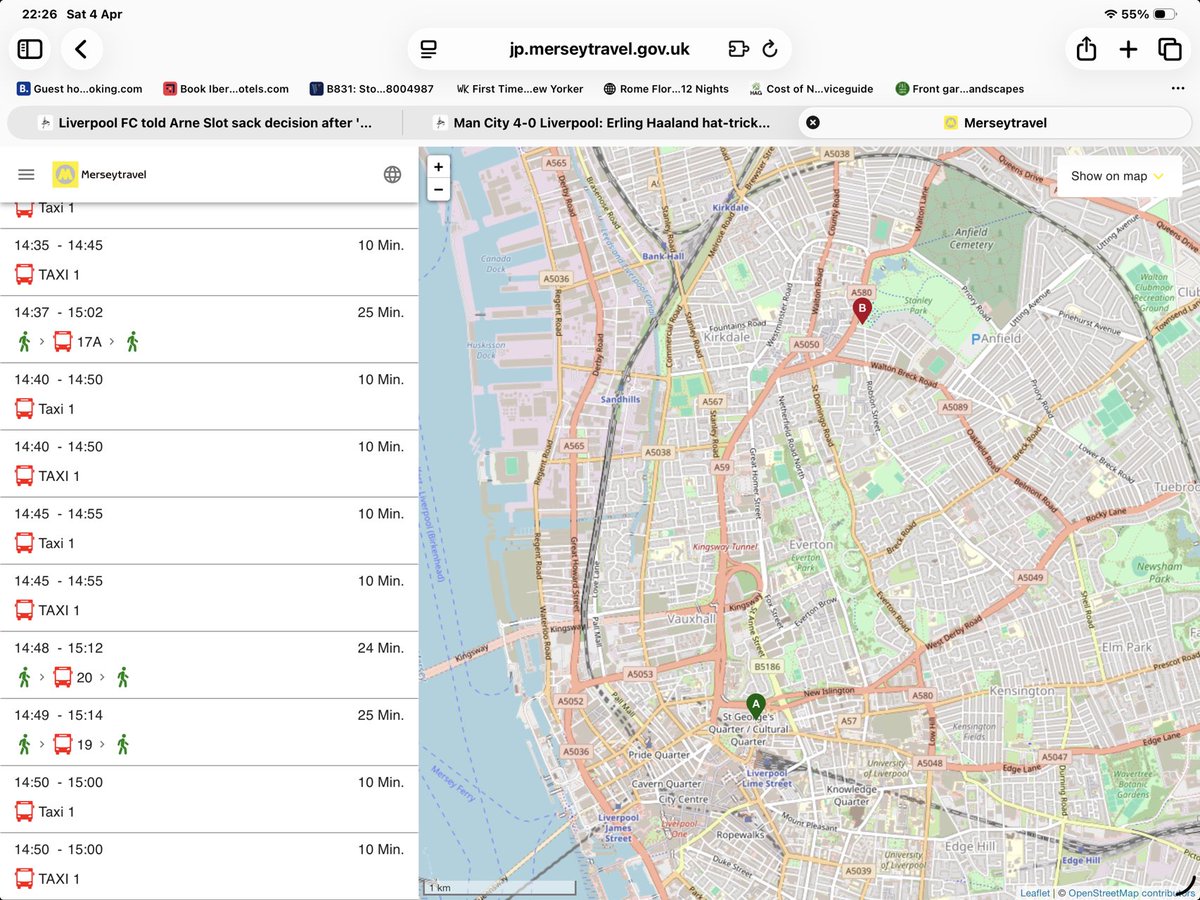Screen dimensions: 1200x900
Task: Select the 14:49 - 15:14 journey time
Action: click(58, 715)
